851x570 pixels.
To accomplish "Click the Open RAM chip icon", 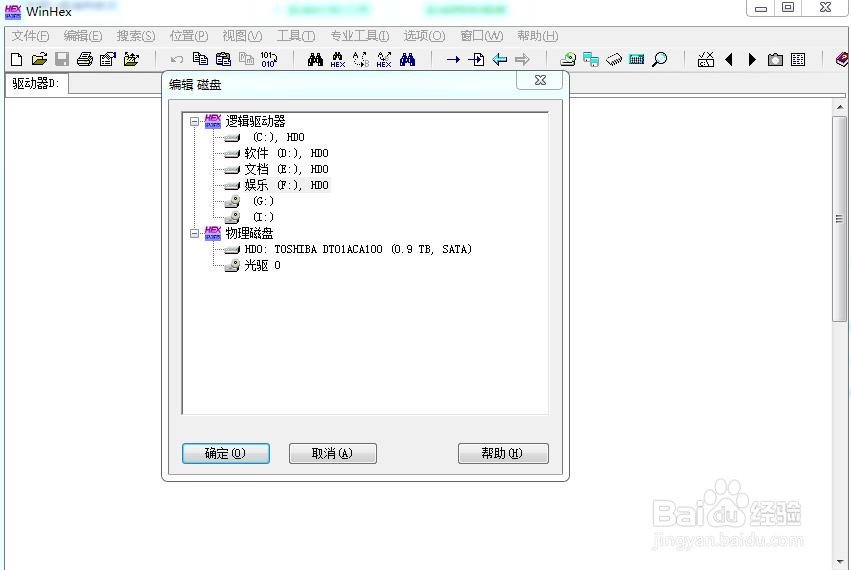I will pos(614,59).
